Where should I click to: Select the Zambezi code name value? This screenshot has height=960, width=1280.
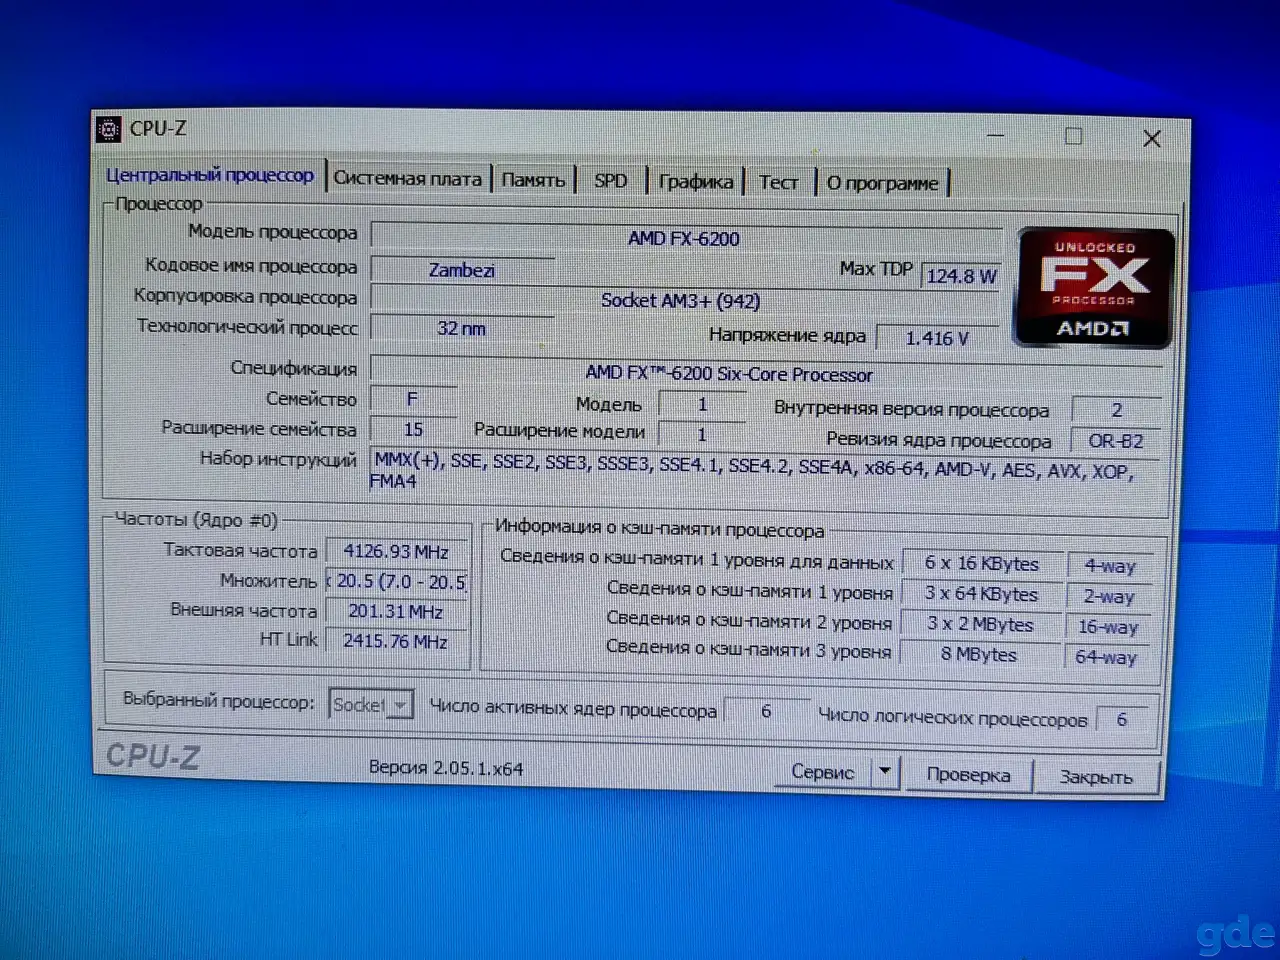pyautogui.click(x=461, y=270)
